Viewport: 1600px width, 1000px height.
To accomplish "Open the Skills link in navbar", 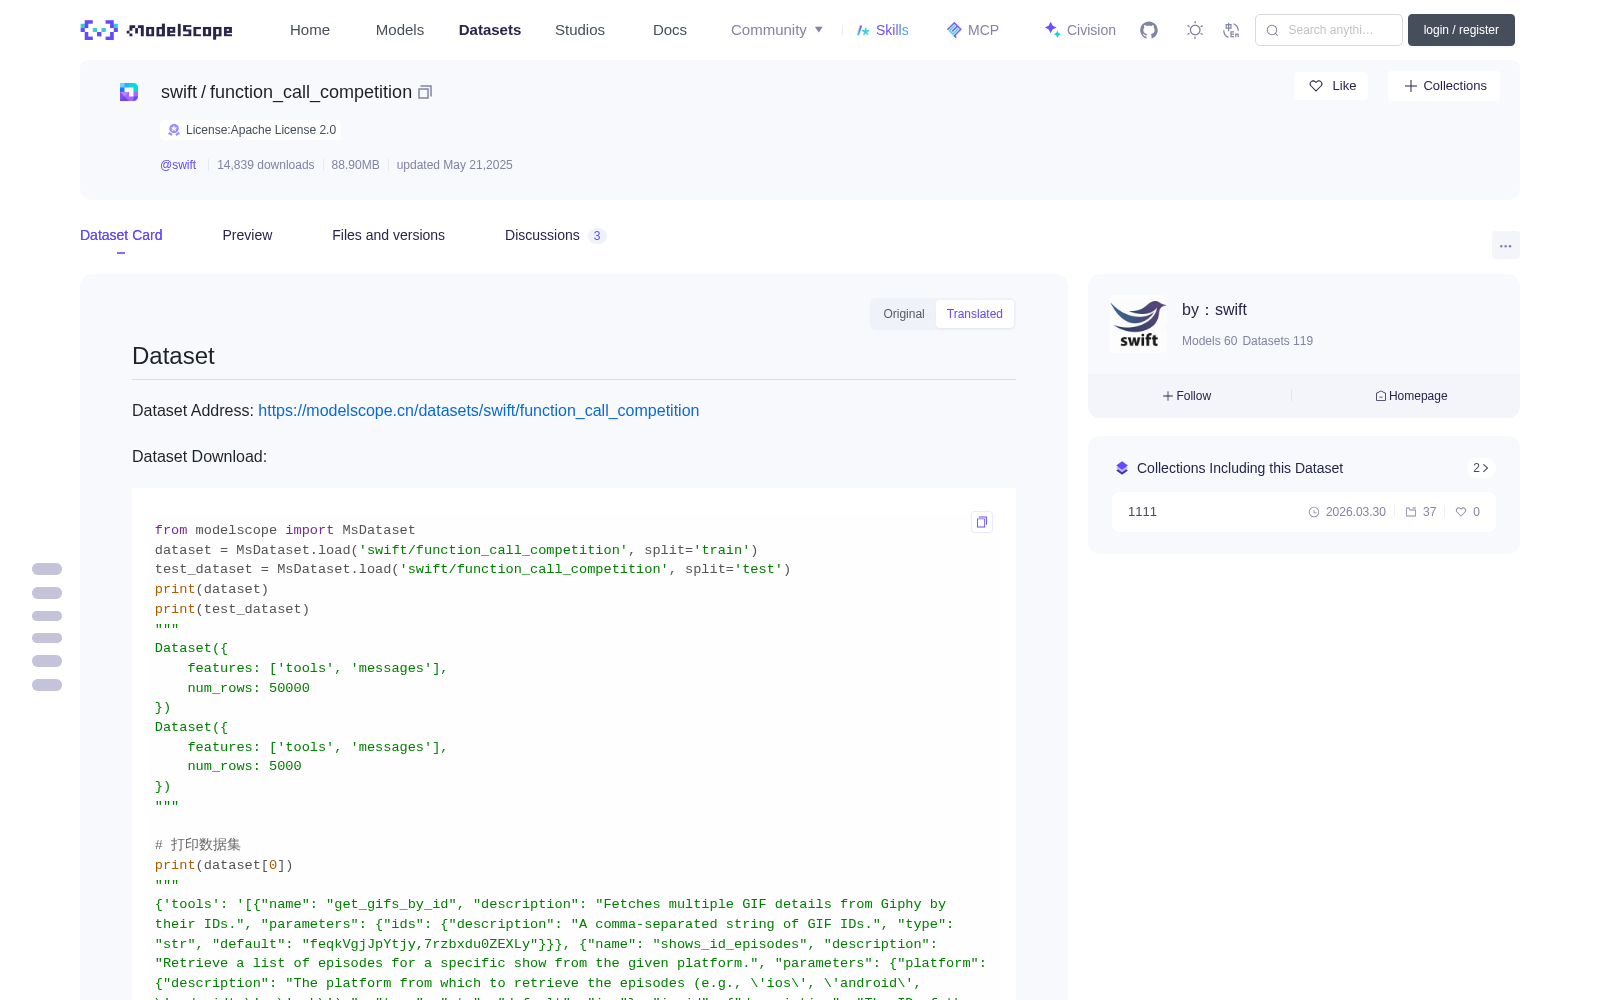I will [883, 30].
